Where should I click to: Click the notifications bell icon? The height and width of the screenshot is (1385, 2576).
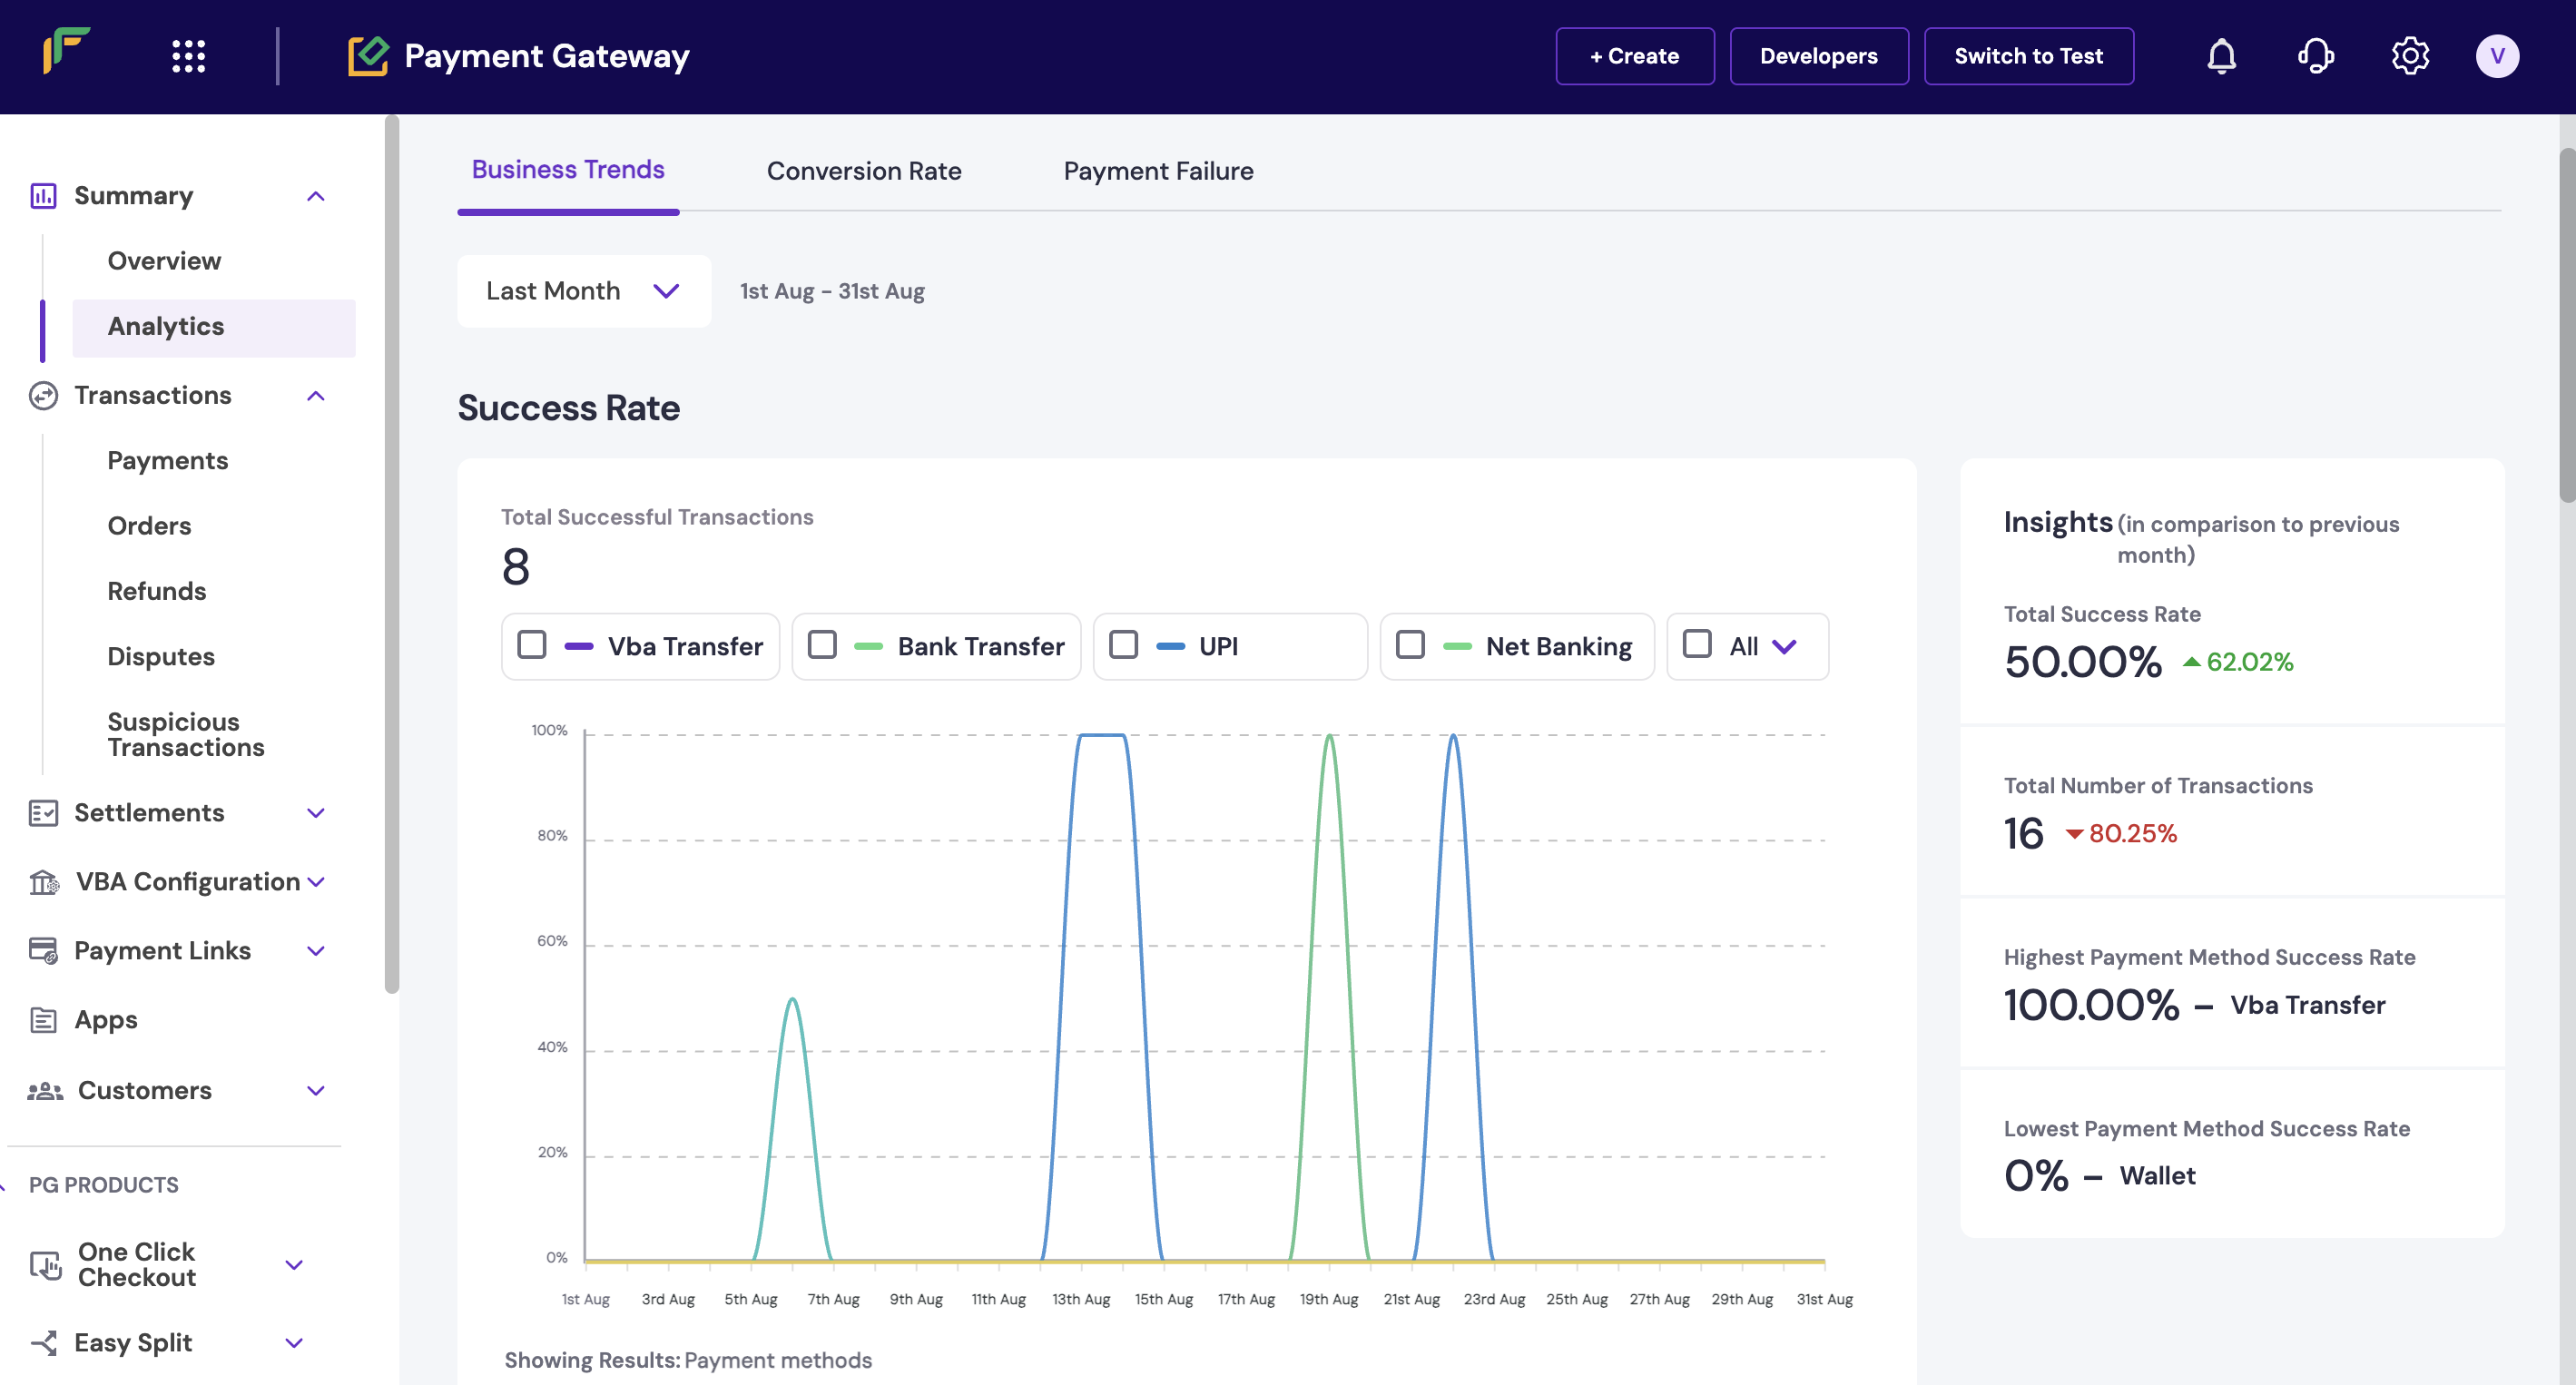point(2221,56)
